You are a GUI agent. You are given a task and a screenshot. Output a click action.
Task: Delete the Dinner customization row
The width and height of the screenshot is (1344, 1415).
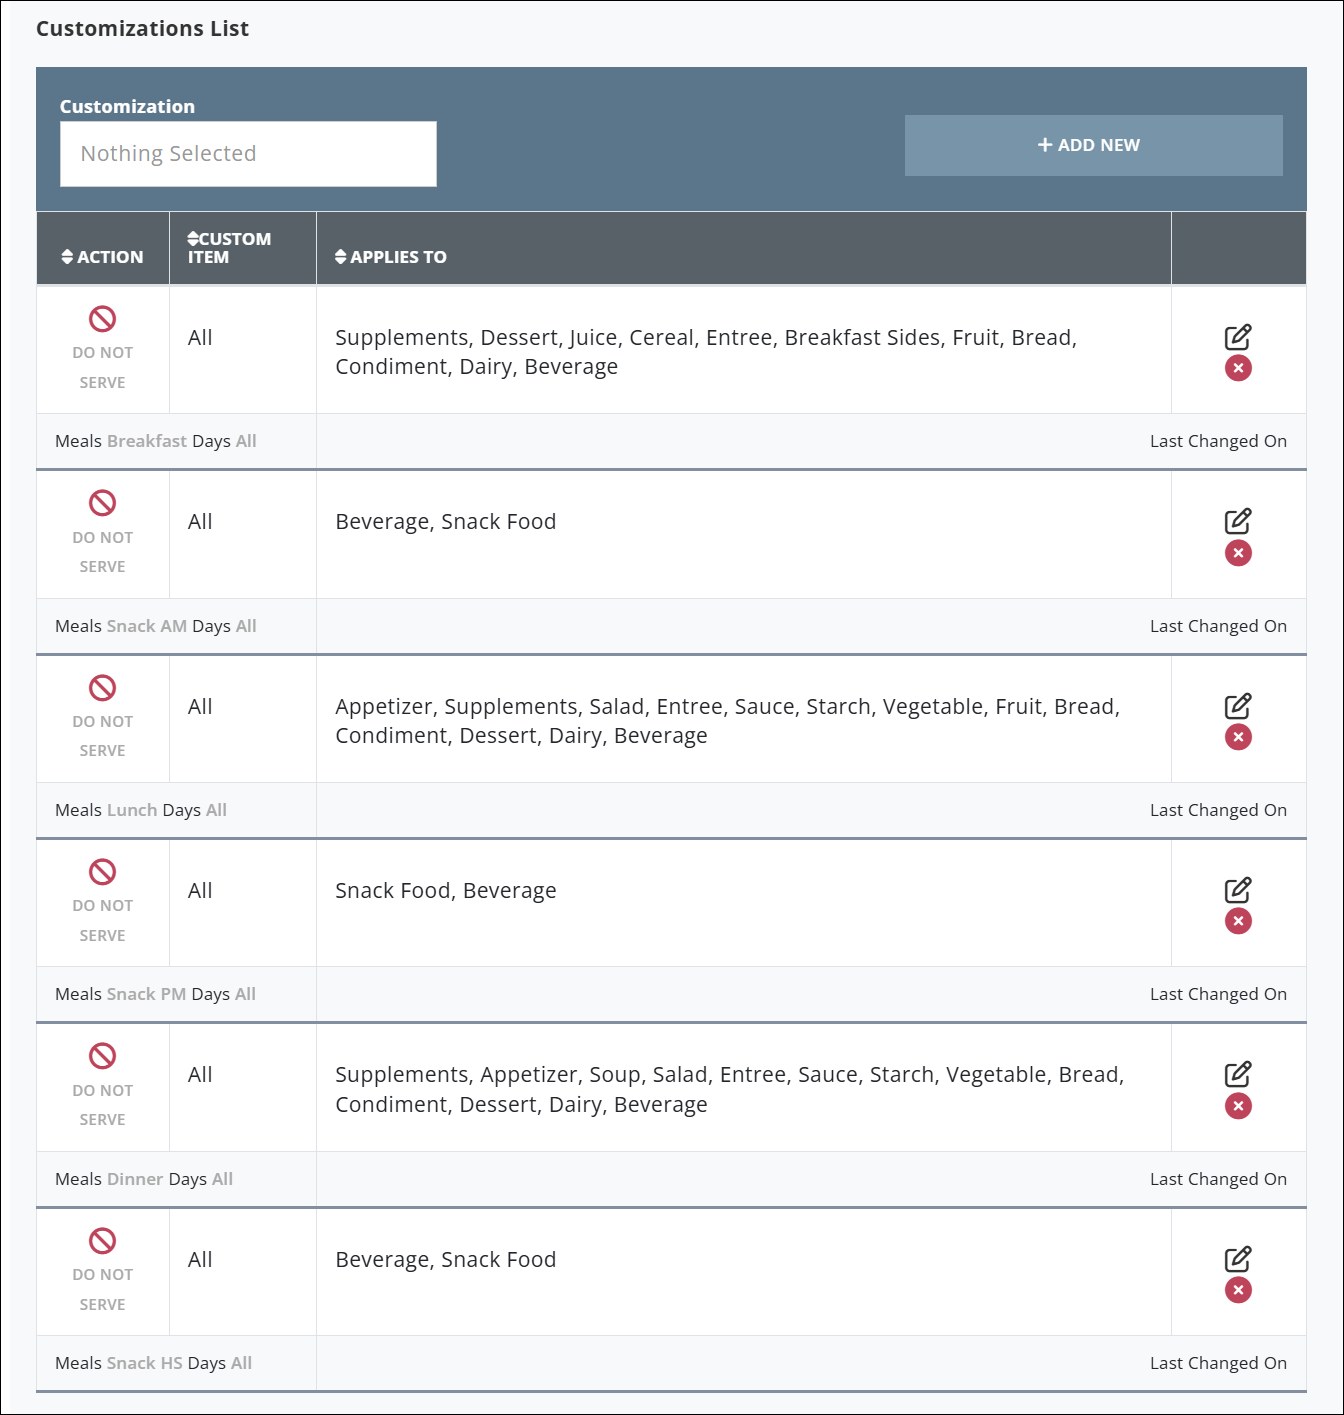1238,1106
